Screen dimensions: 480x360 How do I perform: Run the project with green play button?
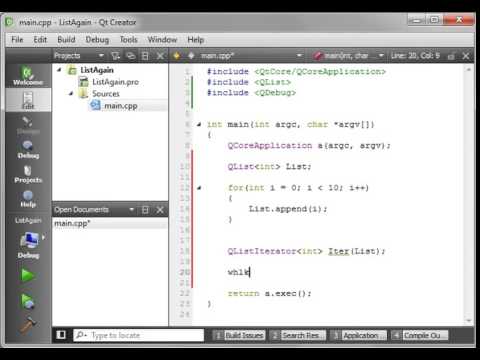[27, 276]
